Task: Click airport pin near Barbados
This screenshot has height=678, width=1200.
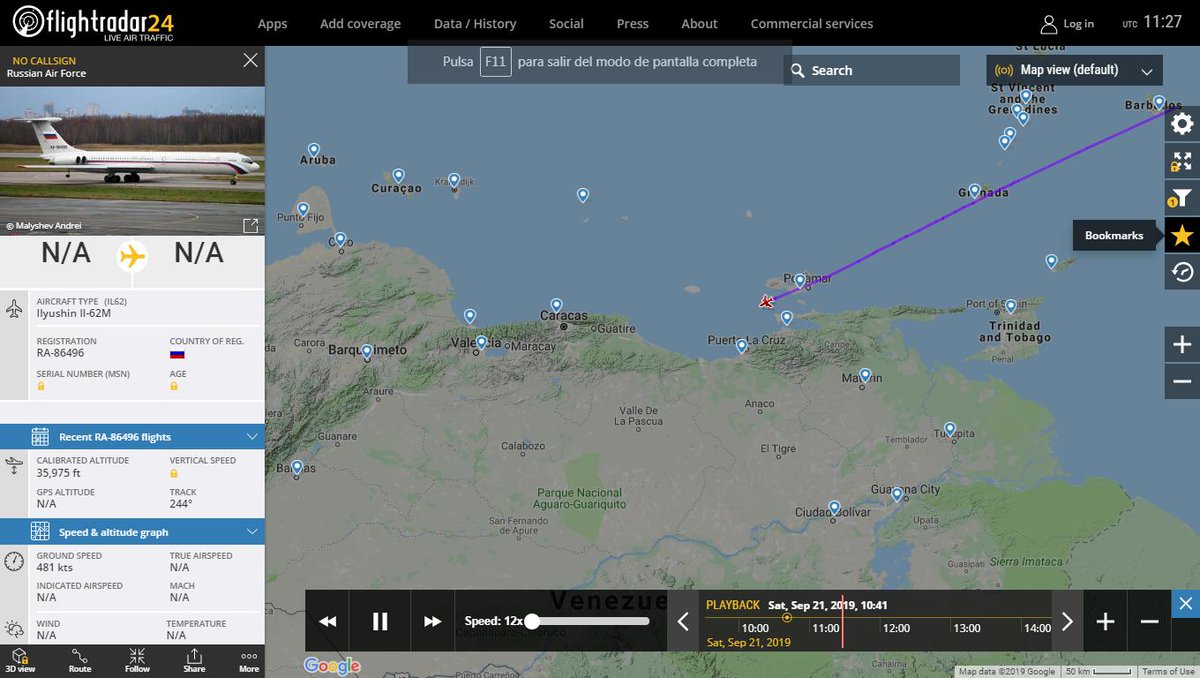Action: point(1159,102)
